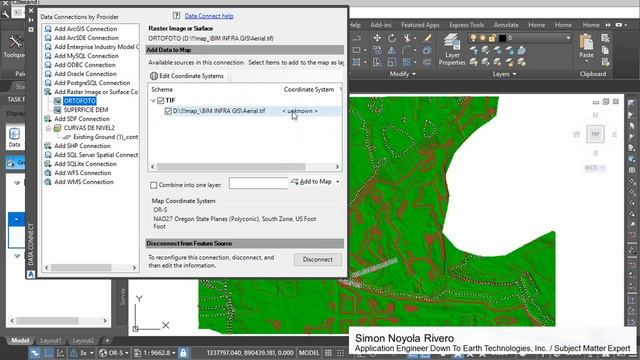Add a new layout with plus tab
640x360 pixels.
click(107, 340)
